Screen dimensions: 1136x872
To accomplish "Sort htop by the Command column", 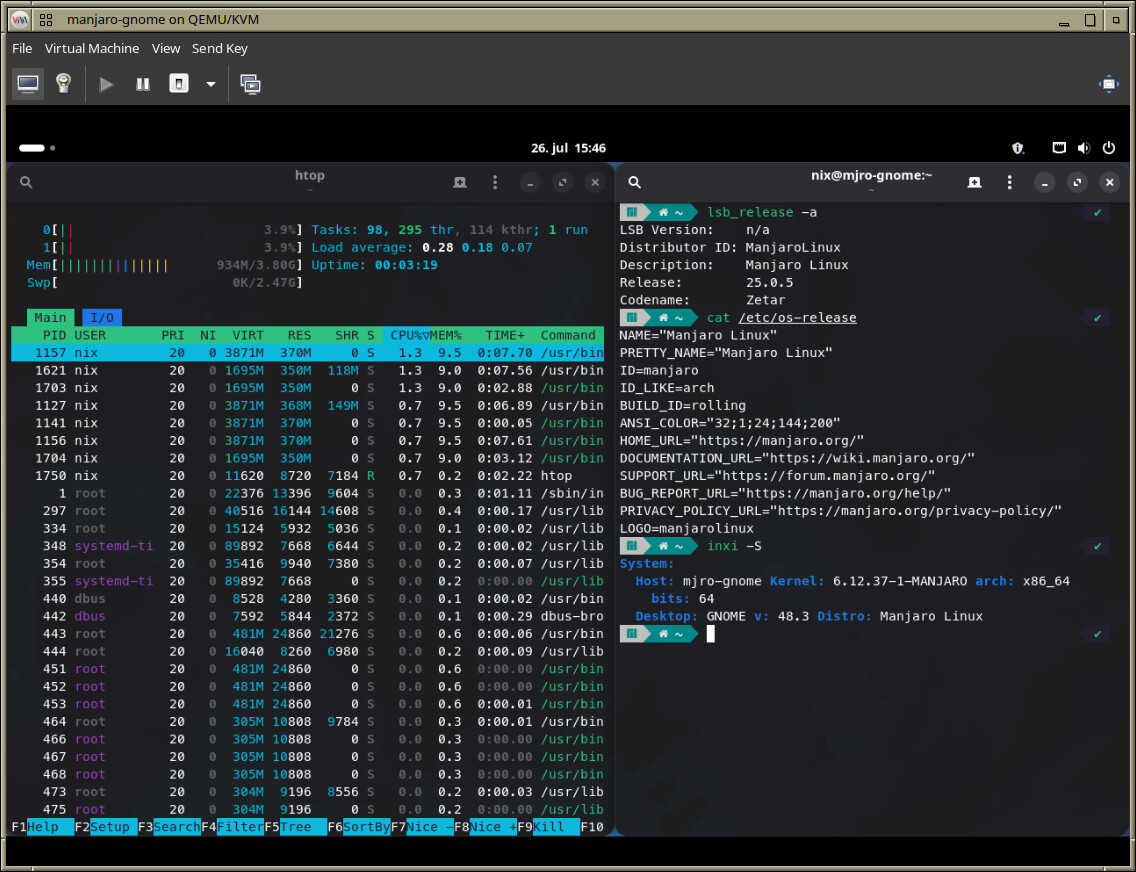I will coord(568,335).
